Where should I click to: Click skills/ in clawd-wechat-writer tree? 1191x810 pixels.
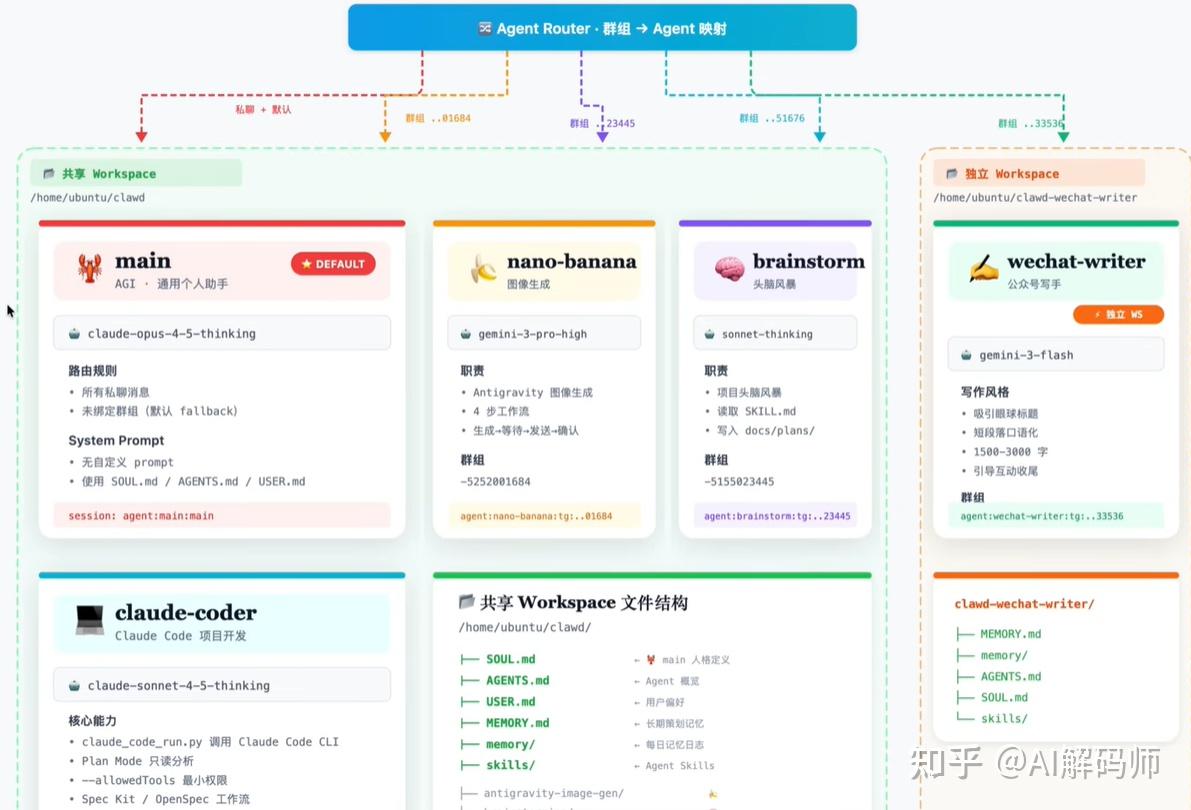[1003, 719]
